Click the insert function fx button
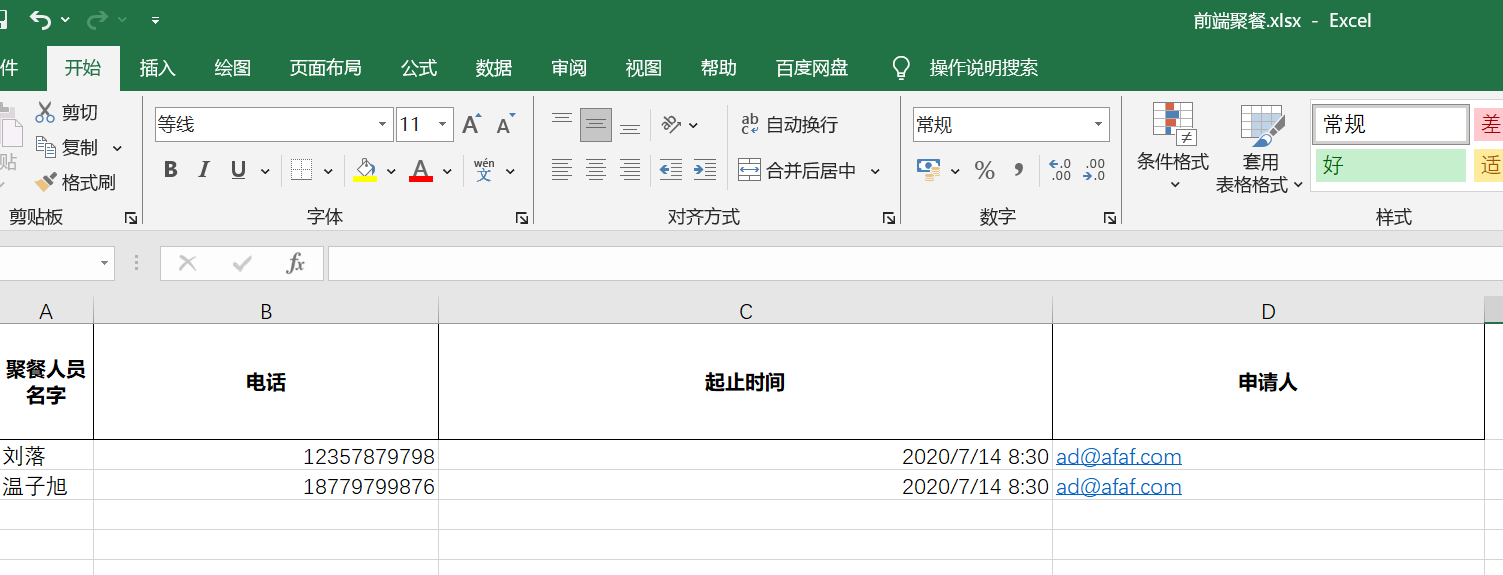Image resolution: width=1503 pixels, height=575 pixels. click(295, 263)
